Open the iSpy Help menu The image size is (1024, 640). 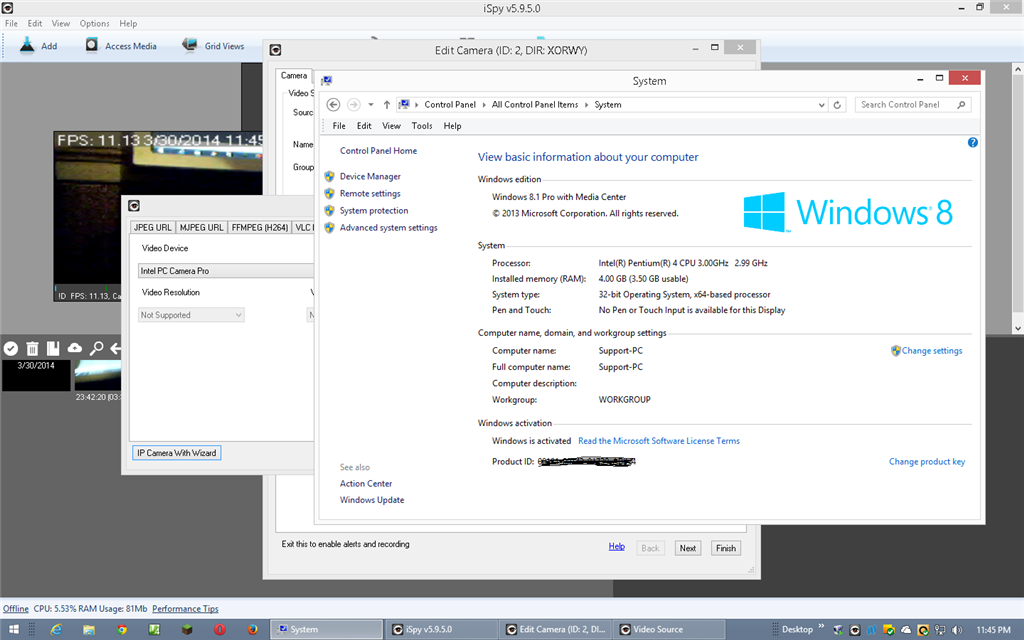128,24
